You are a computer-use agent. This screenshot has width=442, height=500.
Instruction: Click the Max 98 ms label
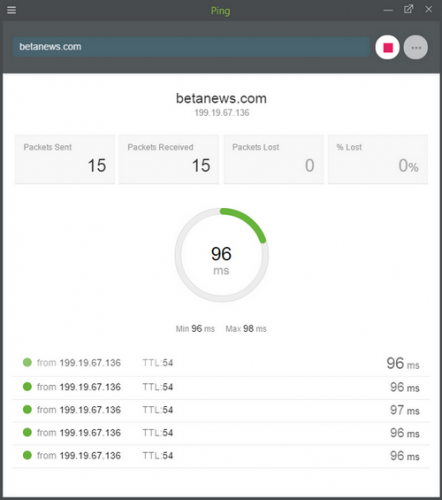[246, 329]
